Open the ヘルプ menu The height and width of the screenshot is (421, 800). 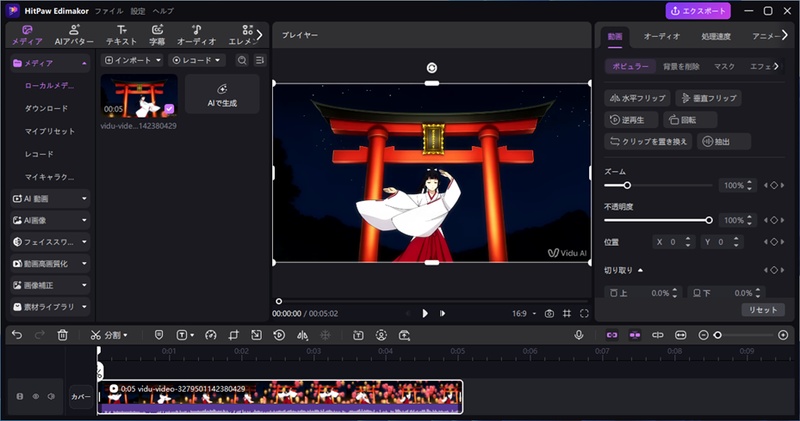coord(163,11)
